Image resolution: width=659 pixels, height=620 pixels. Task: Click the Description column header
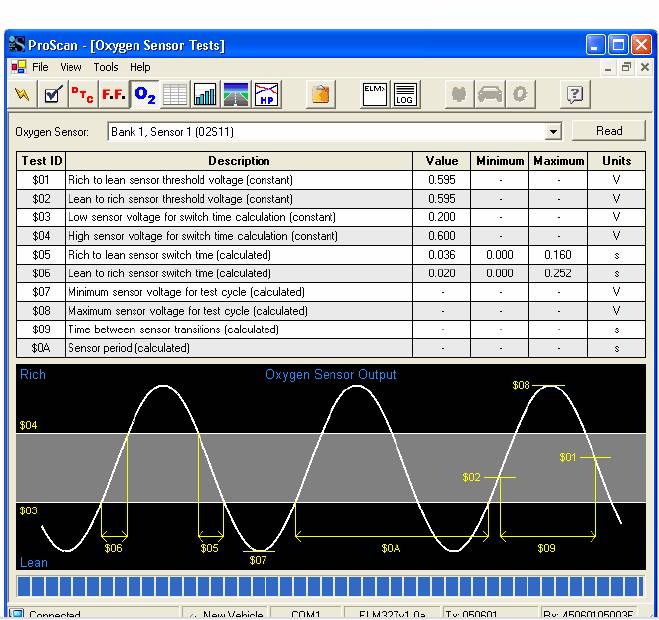(x=239, y=161)
